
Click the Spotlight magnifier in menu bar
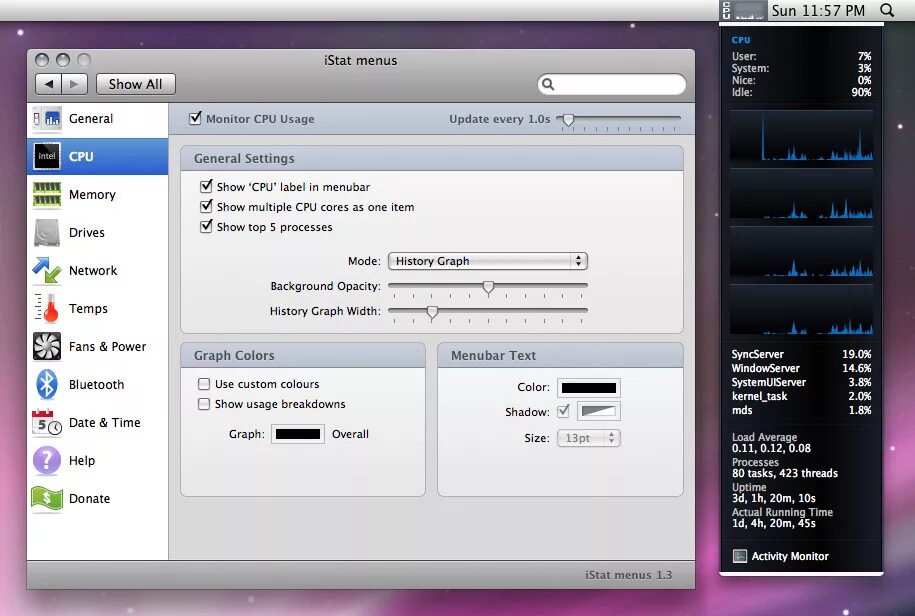click(887, 10)
